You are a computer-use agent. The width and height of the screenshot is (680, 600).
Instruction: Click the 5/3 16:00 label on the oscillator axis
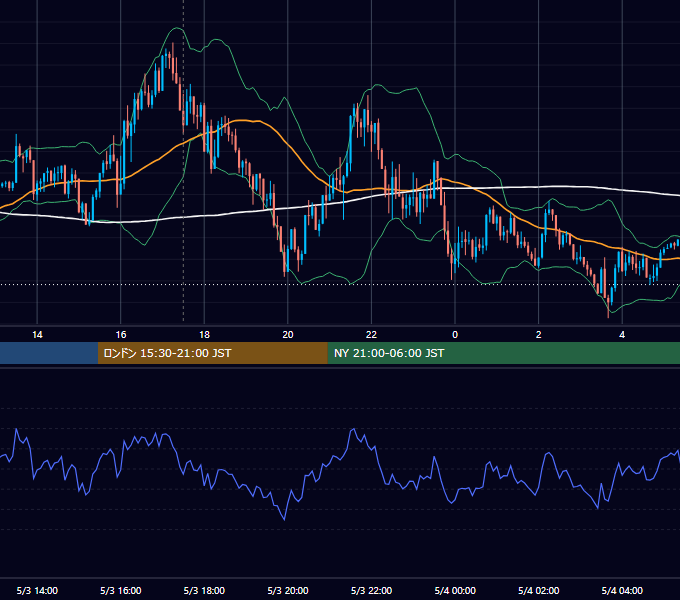pyautogui.click(x=121, y=590)
